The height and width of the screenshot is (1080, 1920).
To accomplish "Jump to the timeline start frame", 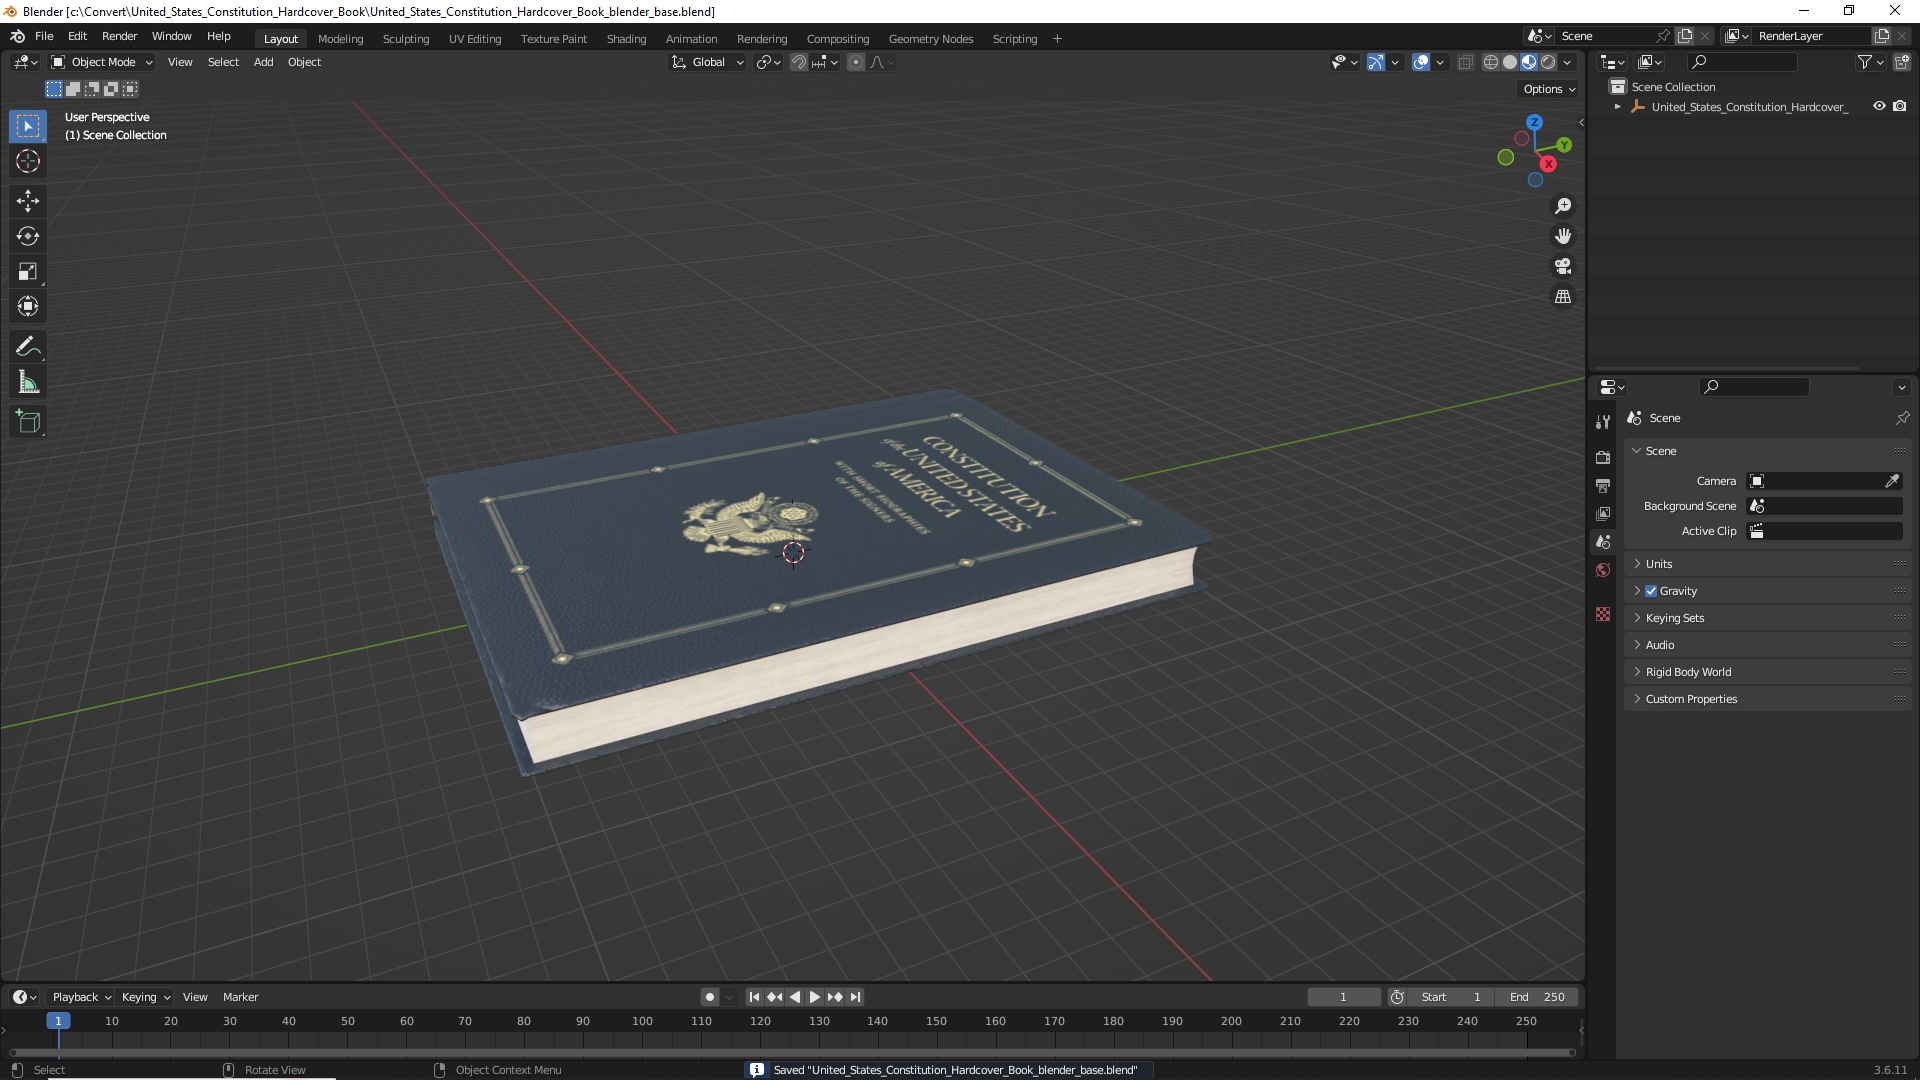I will [754, 997].
